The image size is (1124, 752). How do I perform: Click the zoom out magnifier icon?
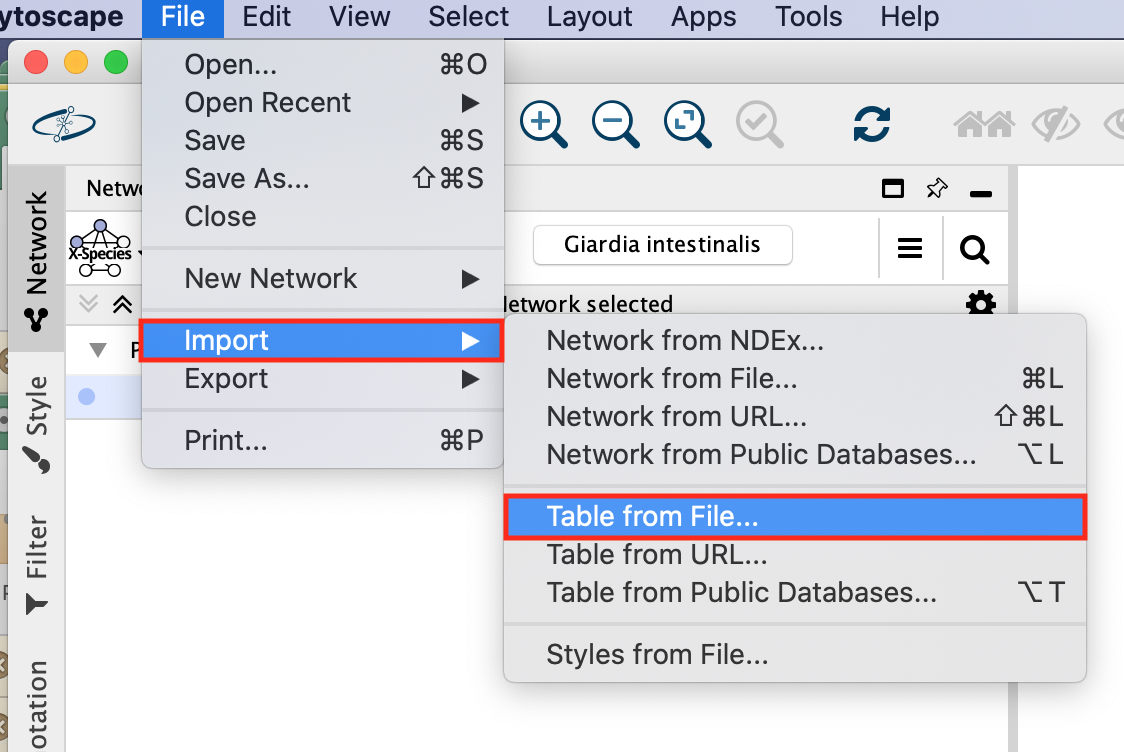(615, 124)
